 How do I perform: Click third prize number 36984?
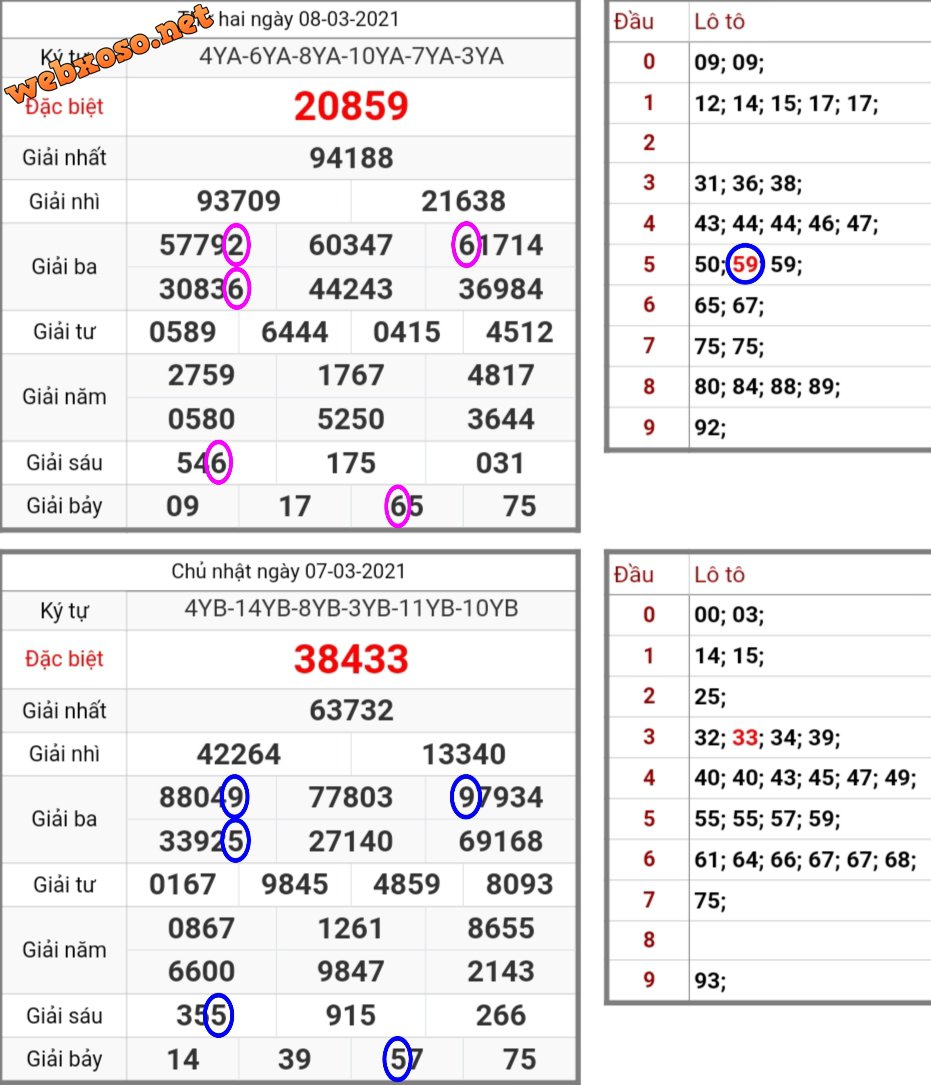click(x=500, y=289)
